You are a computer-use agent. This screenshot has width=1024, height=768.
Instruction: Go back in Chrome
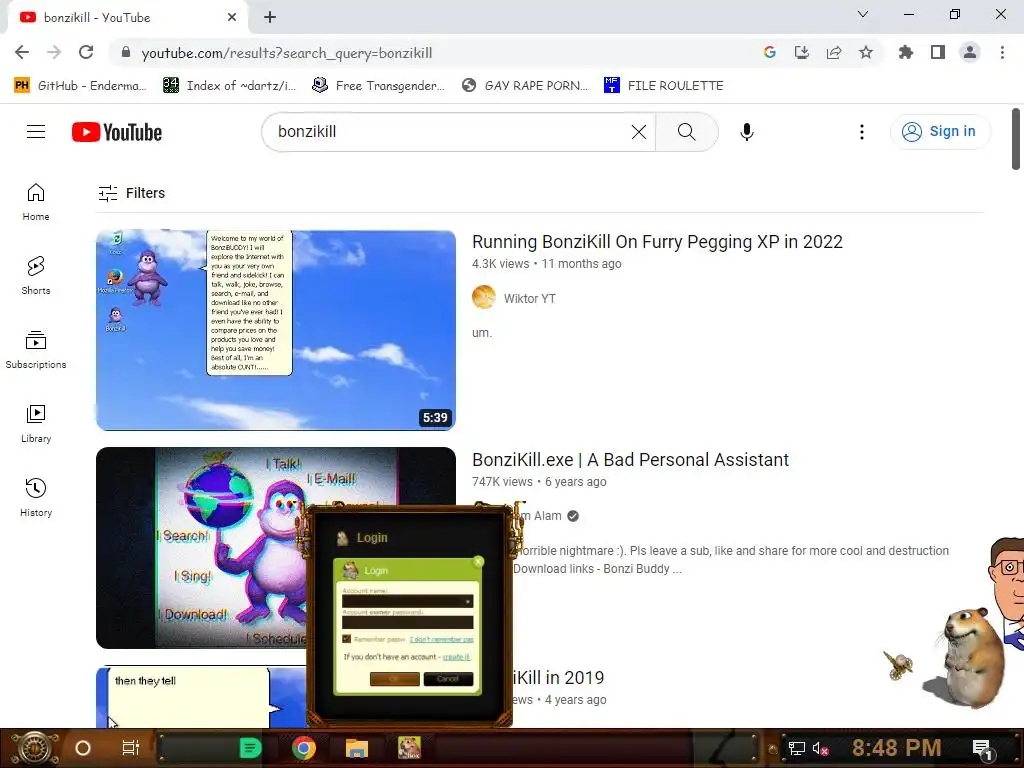22,52
